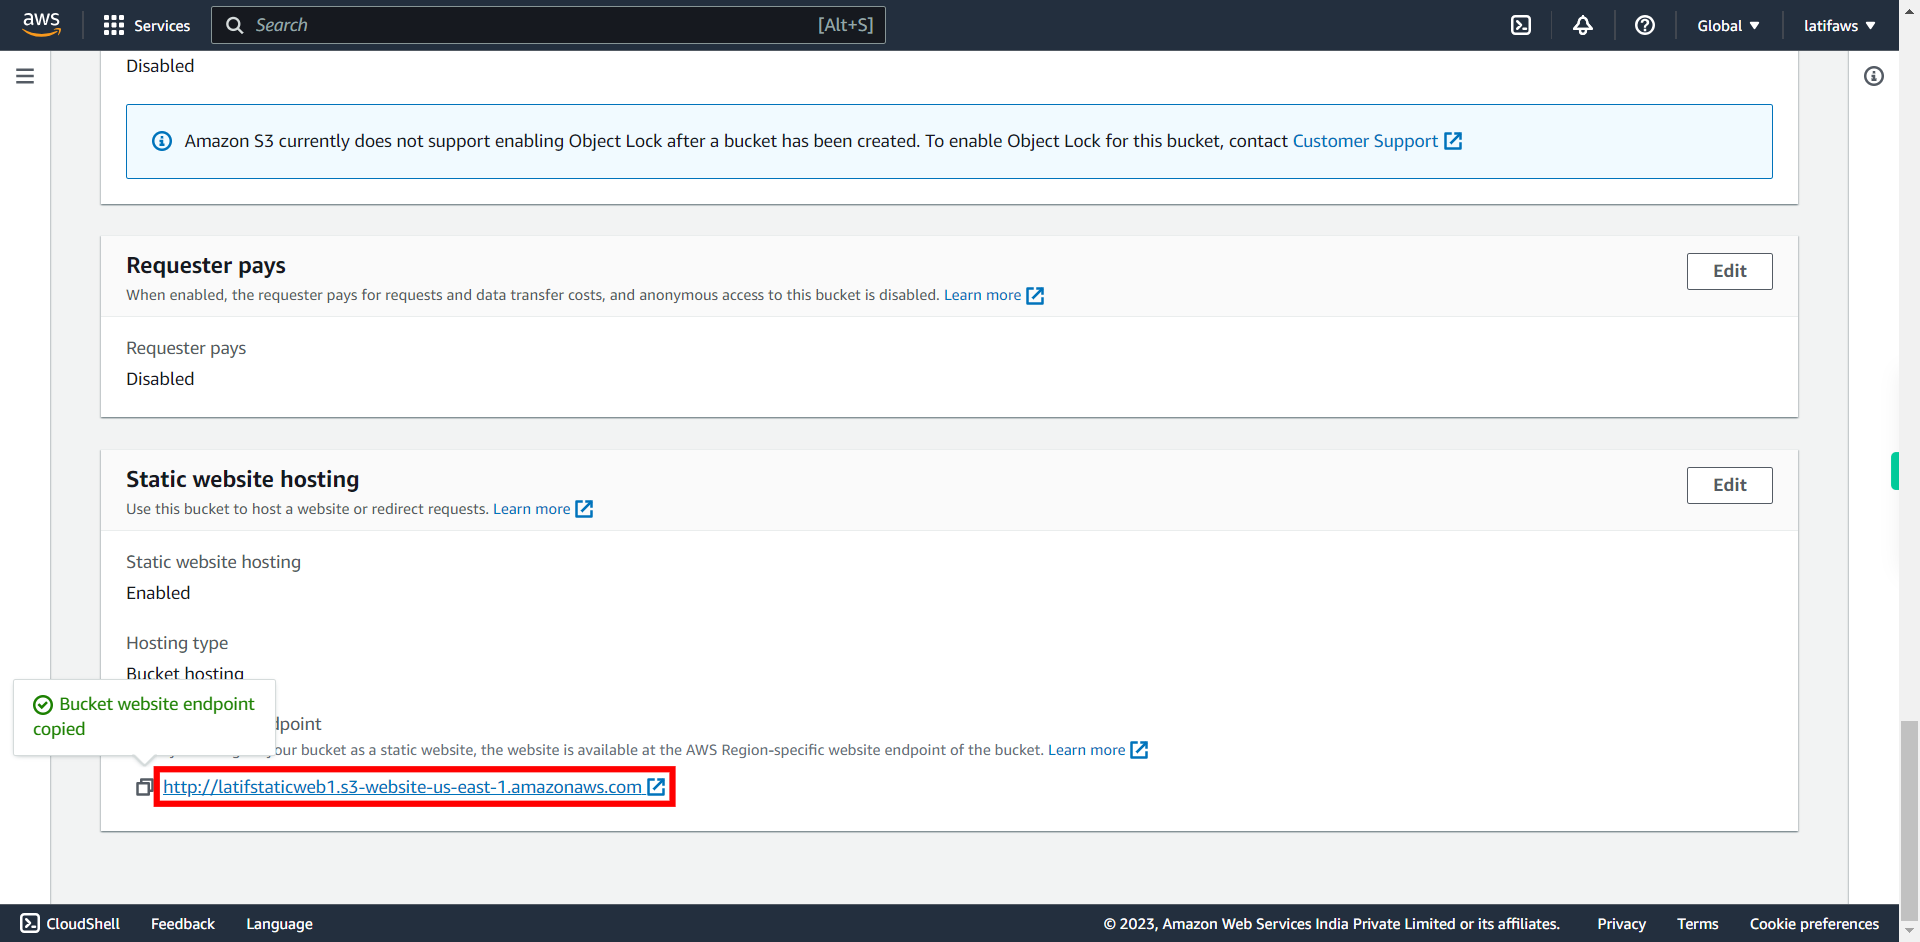Open the Terms footer link
This screenshot has height=942, width=1920.
pos(1697,923)
